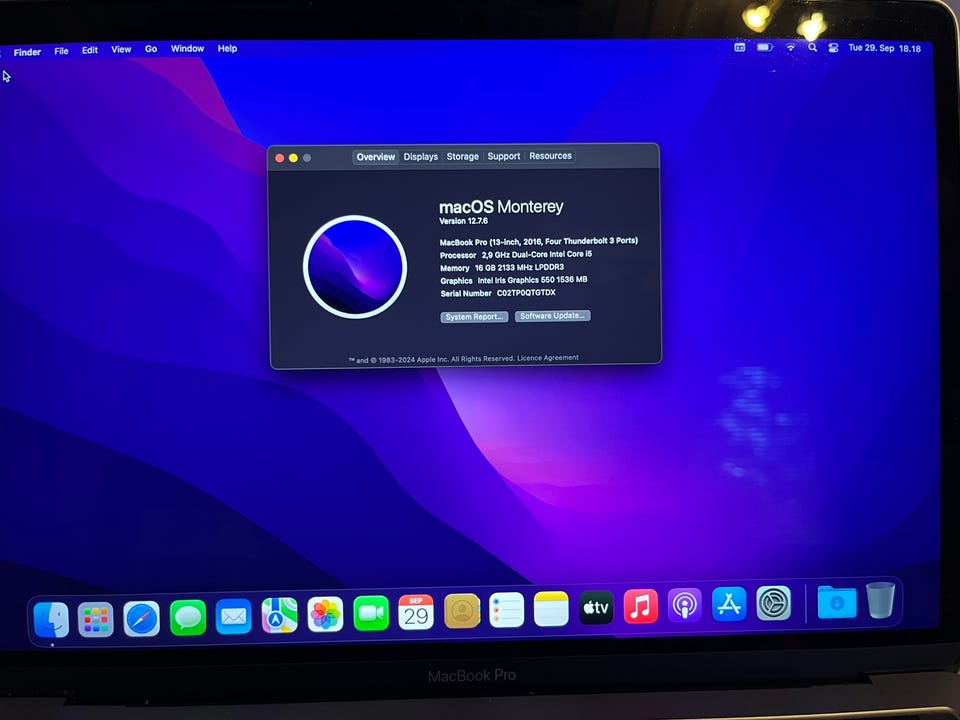This screenshot has height=720, width=960.
Task: Open Control Center from the menu bar
Action: point(833,48)
